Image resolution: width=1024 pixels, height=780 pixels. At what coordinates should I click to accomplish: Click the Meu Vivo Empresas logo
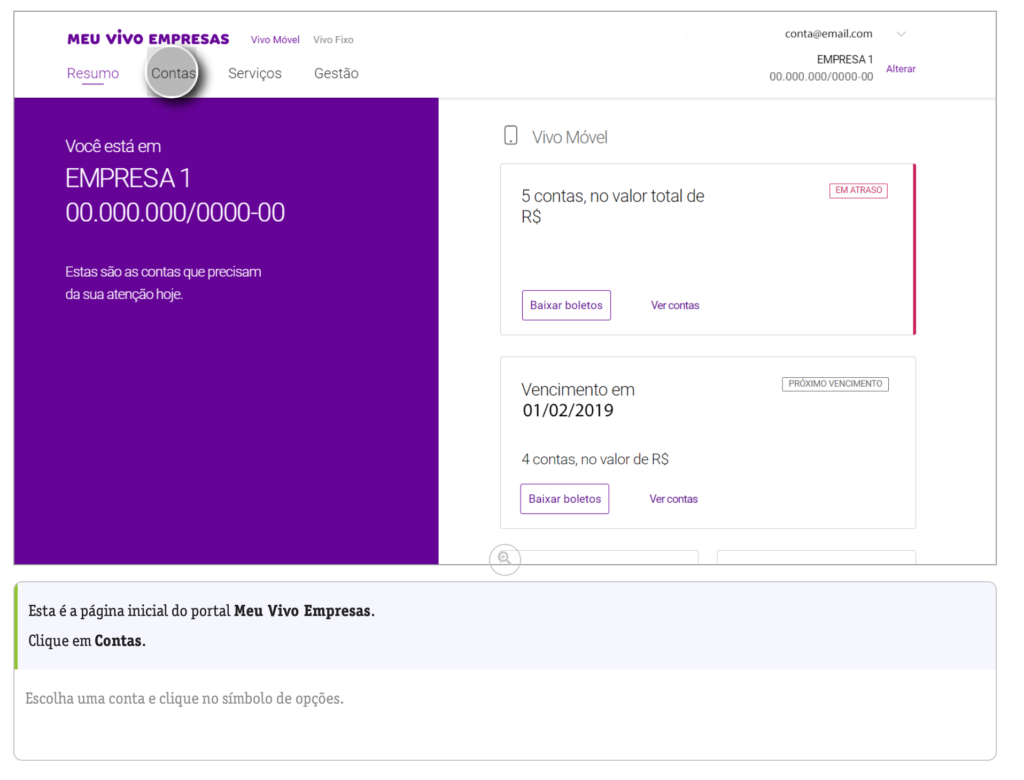coord(148,39)
